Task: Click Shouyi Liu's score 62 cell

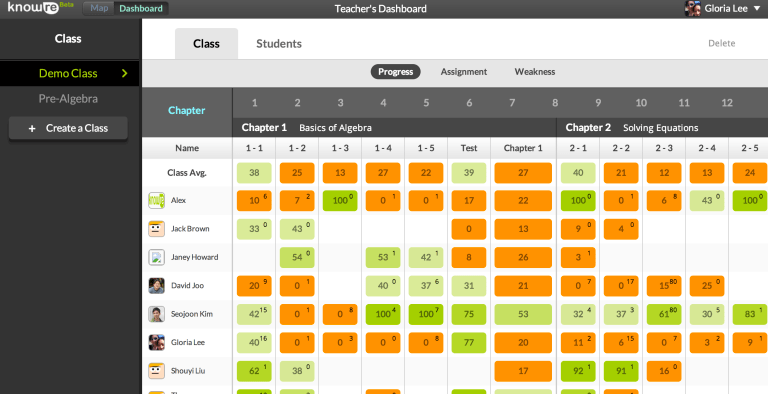Action: point(254,371)
